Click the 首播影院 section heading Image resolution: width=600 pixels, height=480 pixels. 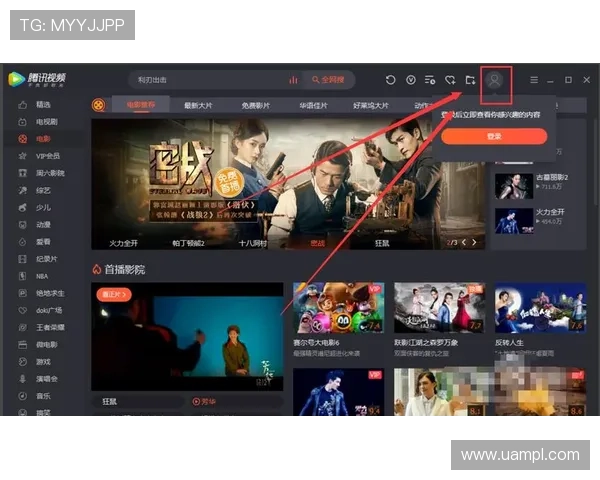click(124, 269)
